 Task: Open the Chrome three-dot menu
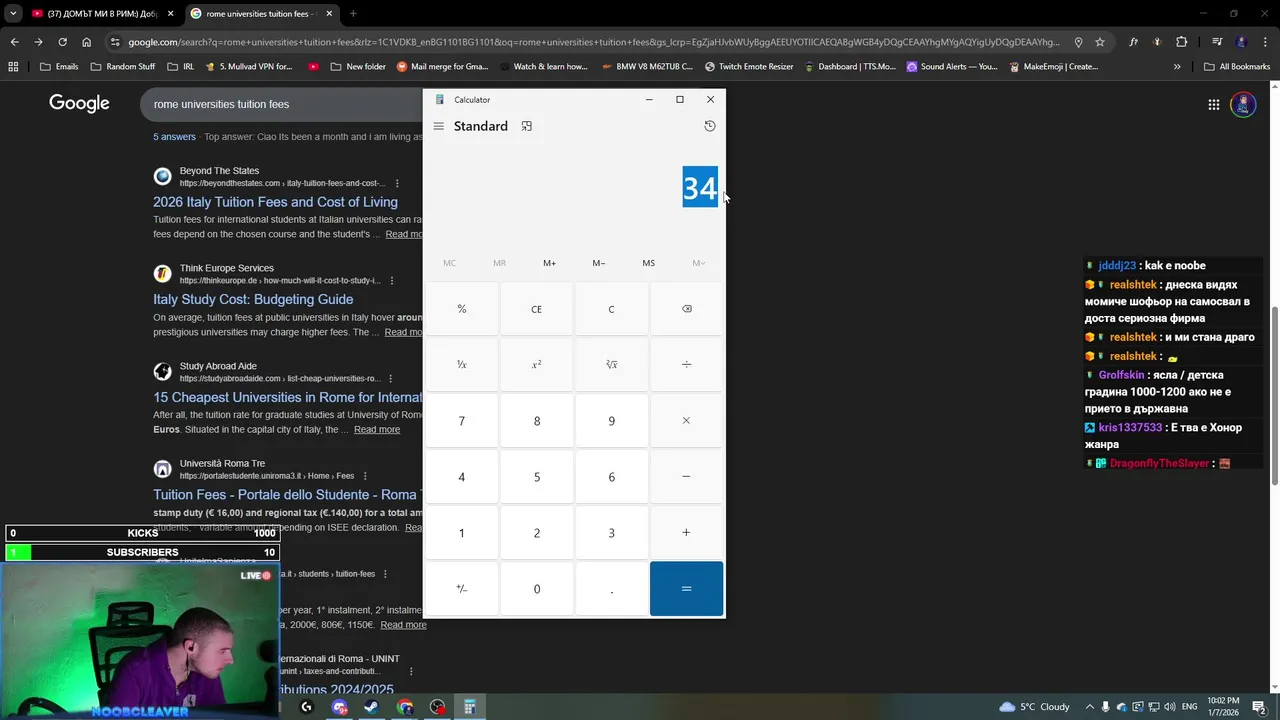(1265, 42)
